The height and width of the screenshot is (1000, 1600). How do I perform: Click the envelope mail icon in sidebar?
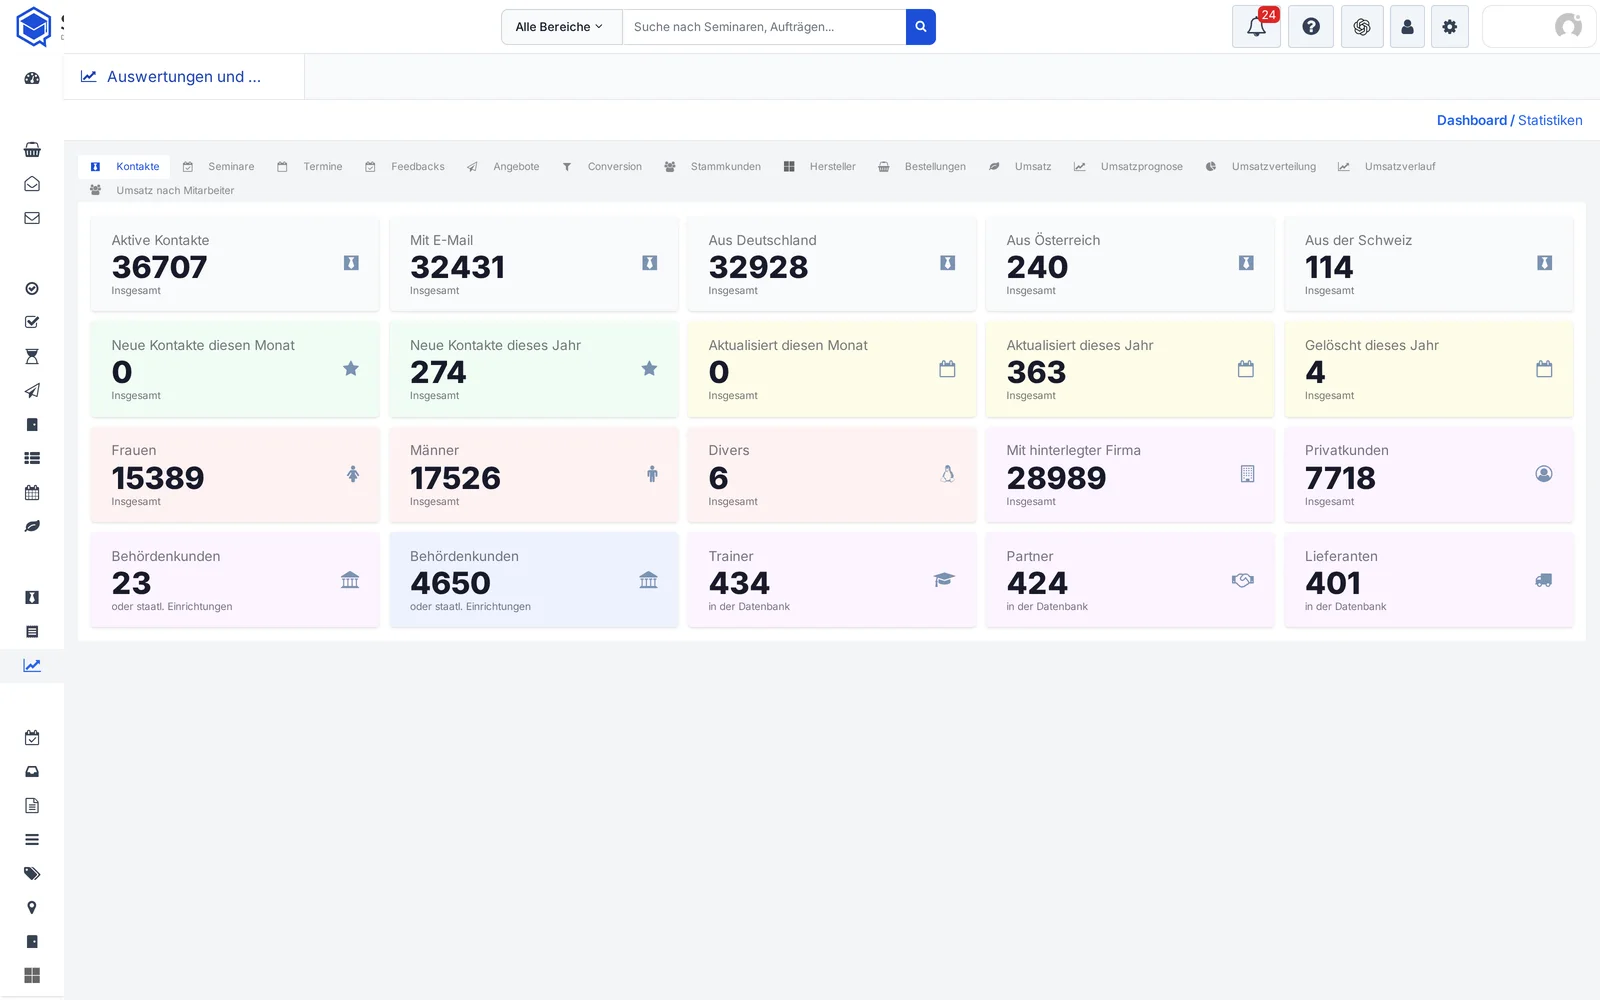[32, 218]
